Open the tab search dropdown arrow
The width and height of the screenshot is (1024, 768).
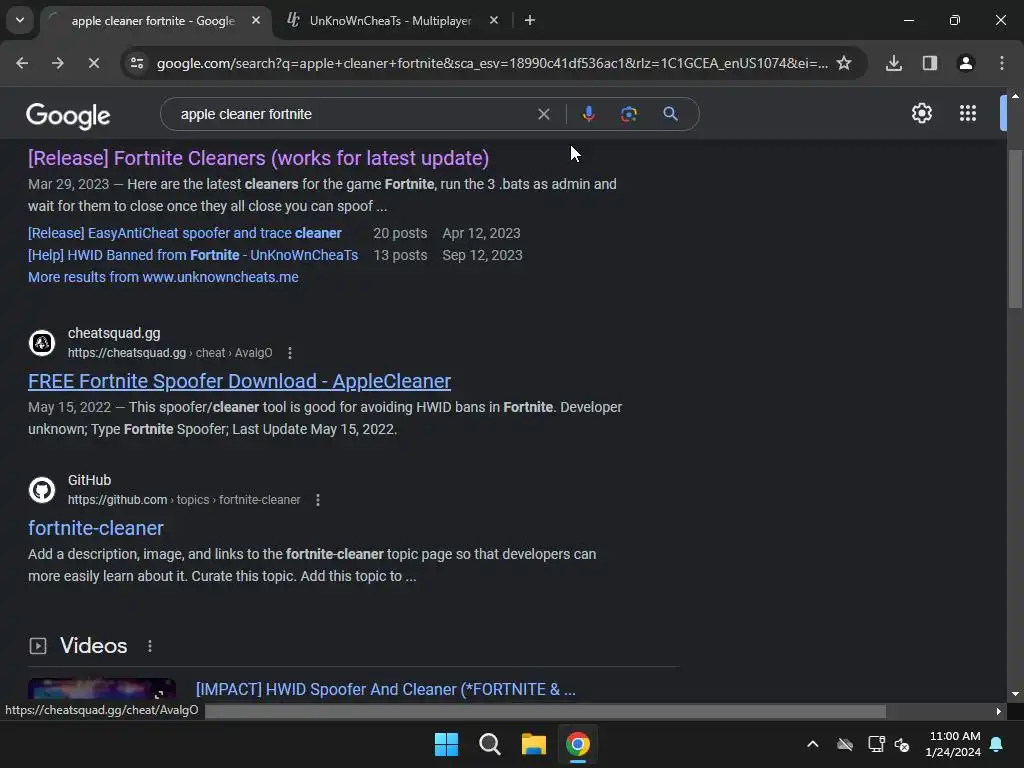pyautogui.click(x=20, y=20)
